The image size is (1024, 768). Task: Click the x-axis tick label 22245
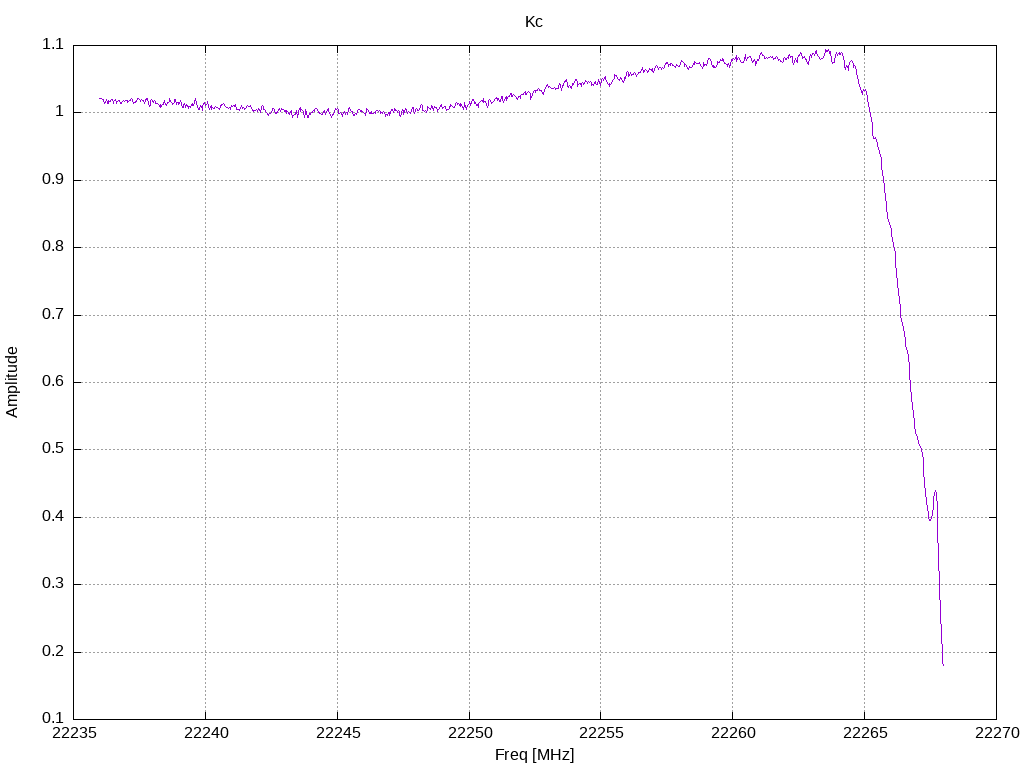[338, 733]
